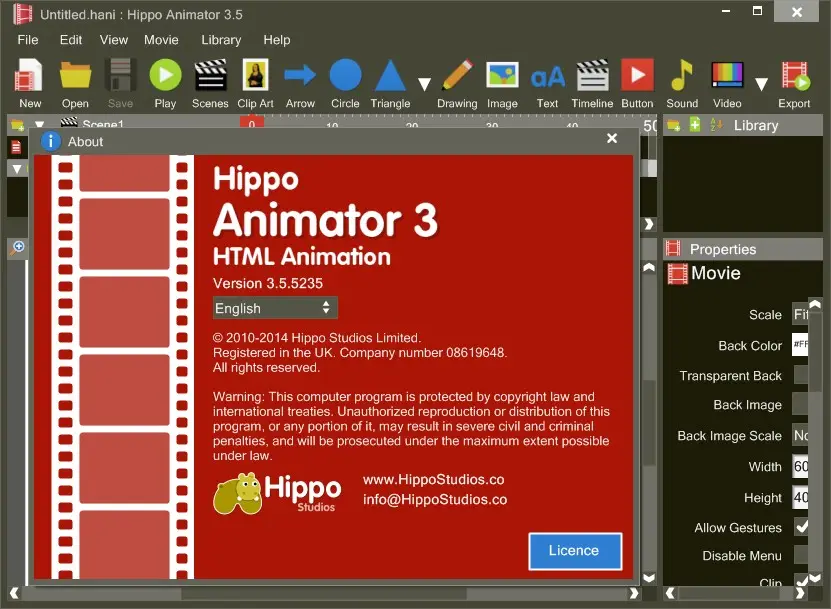Click red document icon in left sidebar
The width and height of the screenshot is (831, 609).
click(x=16, y=147)
